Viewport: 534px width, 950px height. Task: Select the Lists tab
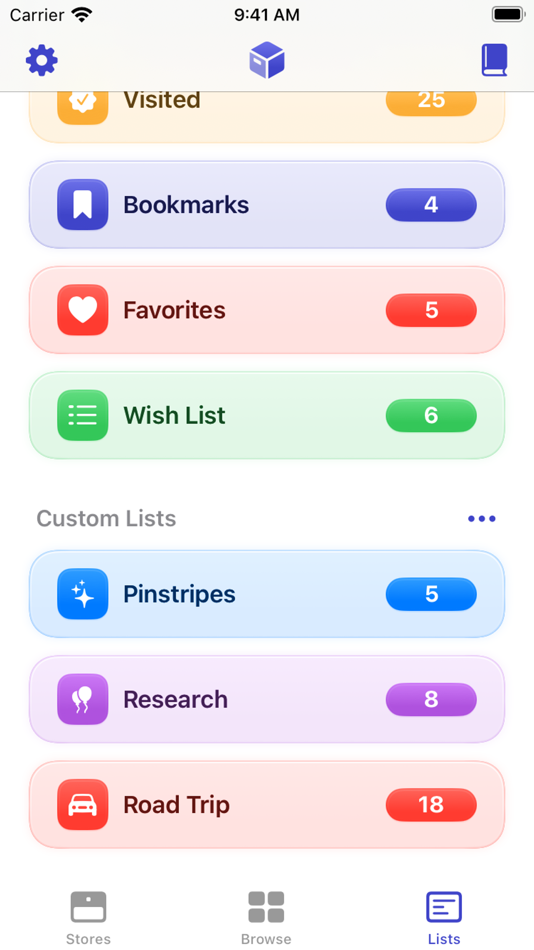444,917
